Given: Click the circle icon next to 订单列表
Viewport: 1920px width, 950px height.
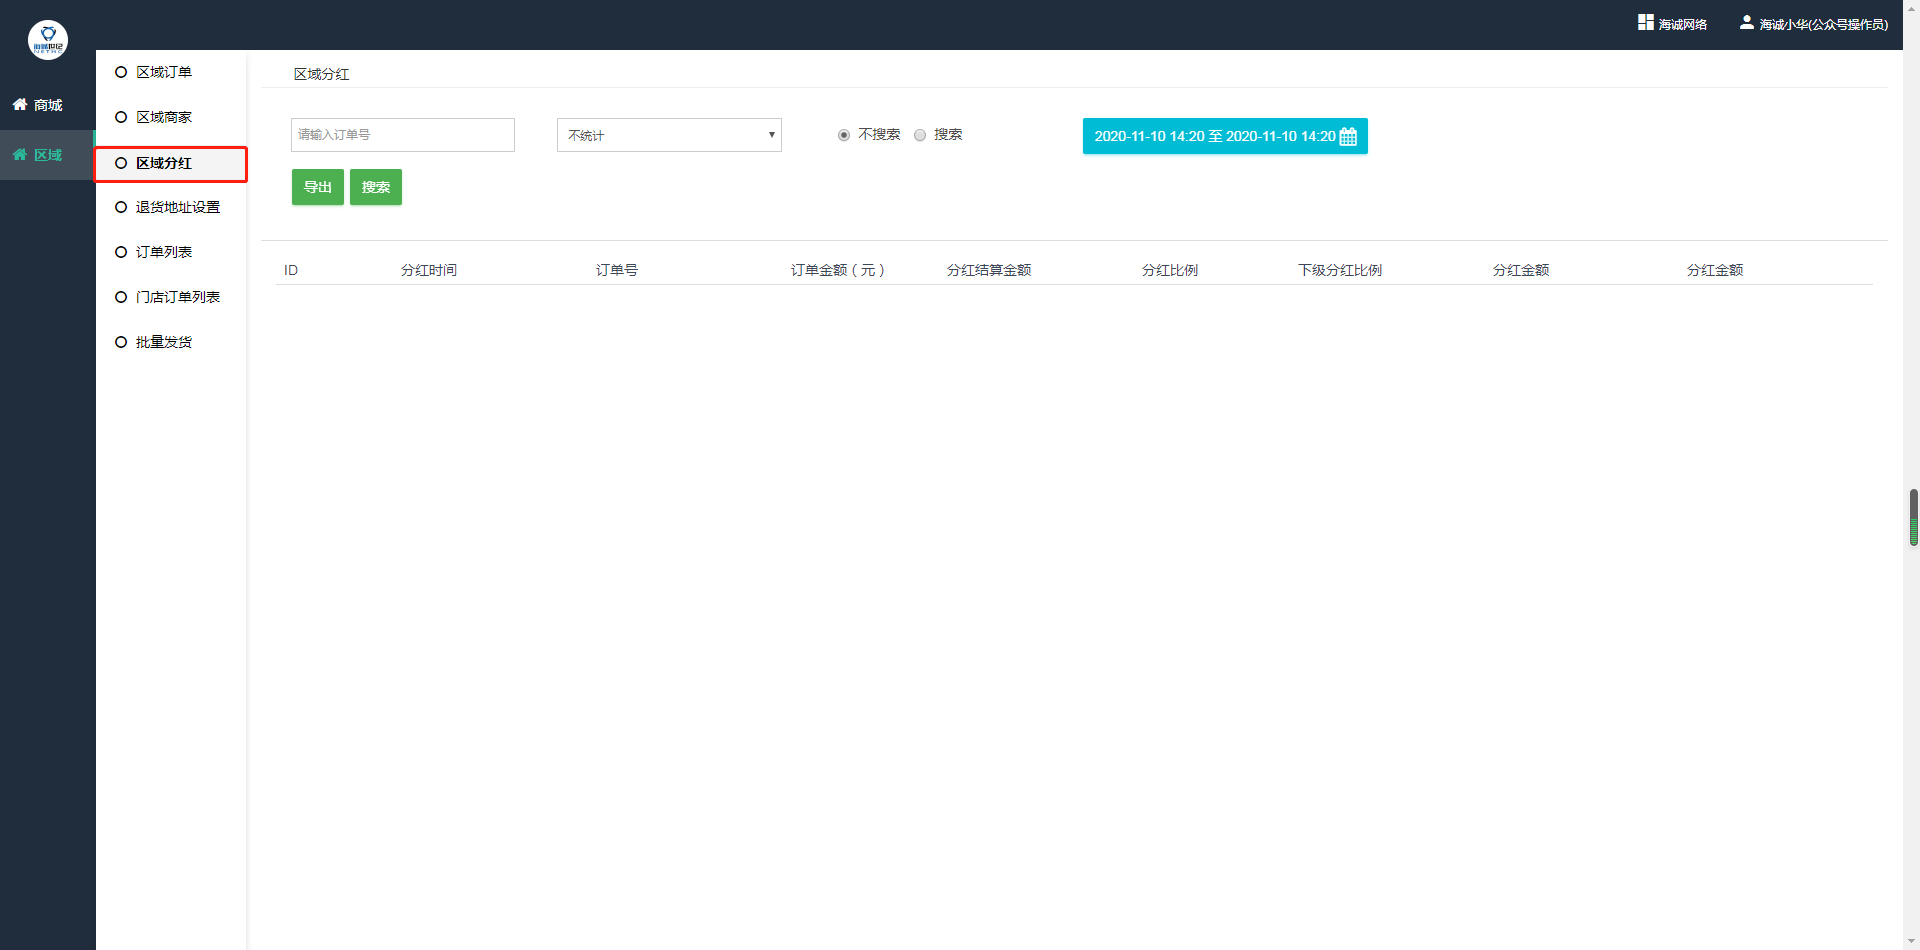Looking at the screenshot, I should click(121, 252).
